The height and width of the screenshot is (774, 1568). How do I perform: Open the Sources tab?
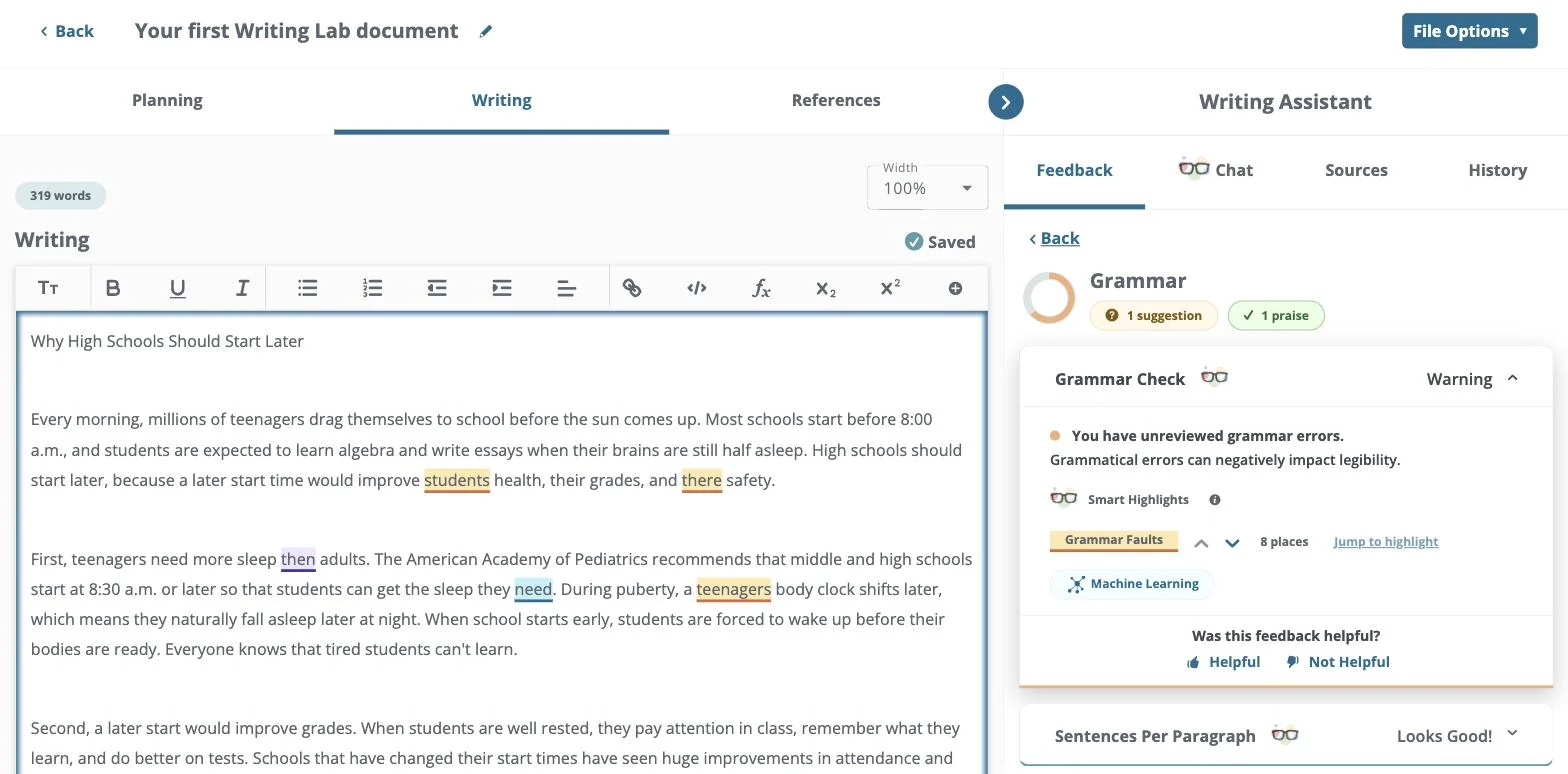point(1356,170)
